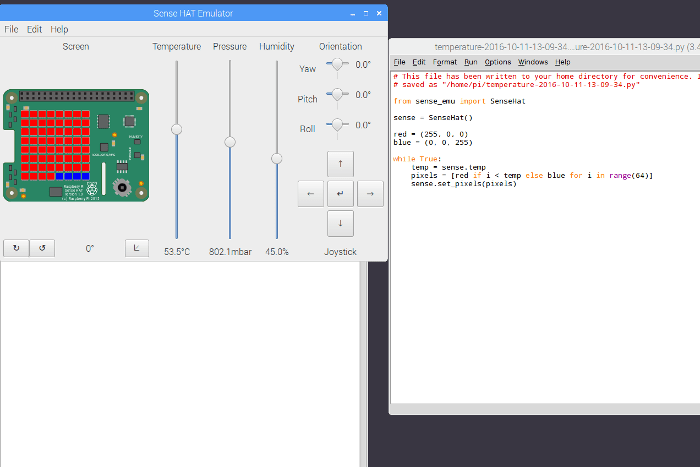The height and width of the screenshot is (467, 700).
Task: Rotate the Sense HAT screen clockwise
Action: (16, 248)
